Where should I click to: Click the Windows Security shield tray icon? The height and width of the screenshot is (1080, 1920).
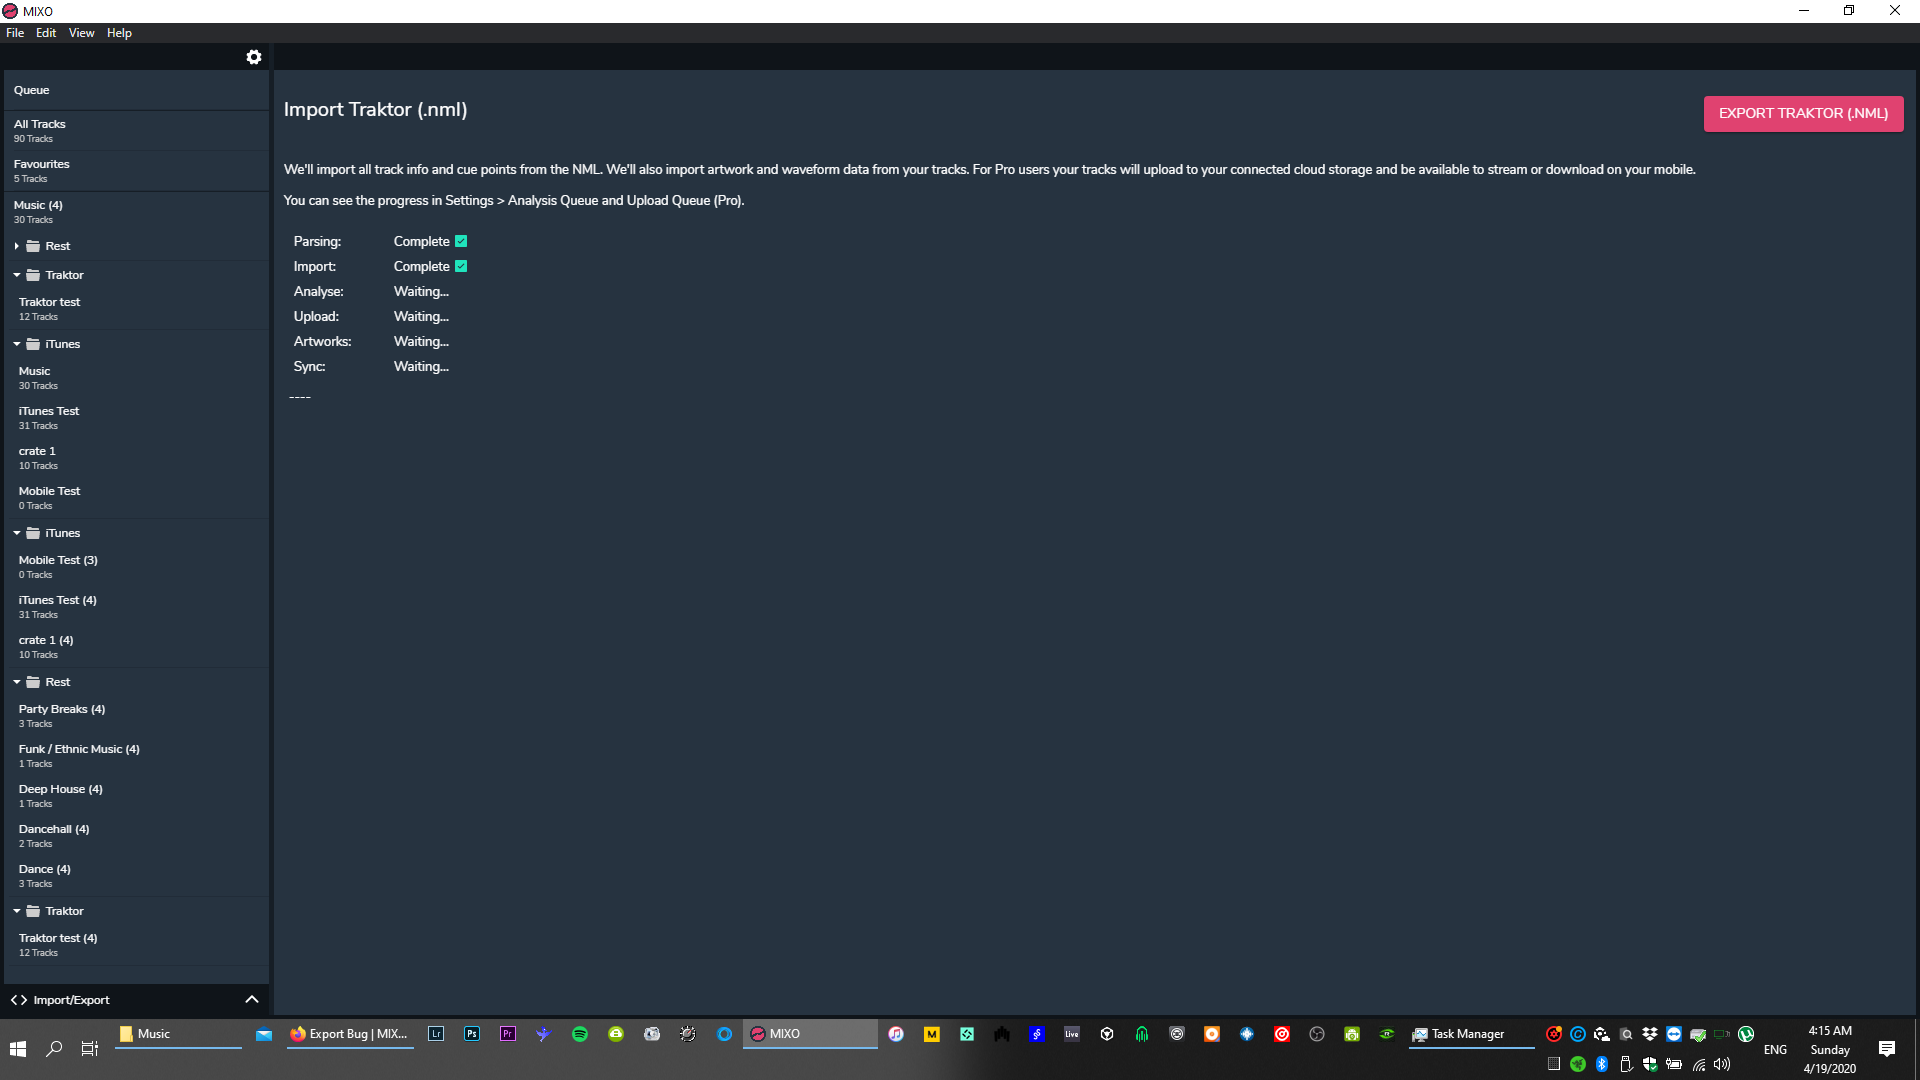tap(1650, 1064)
